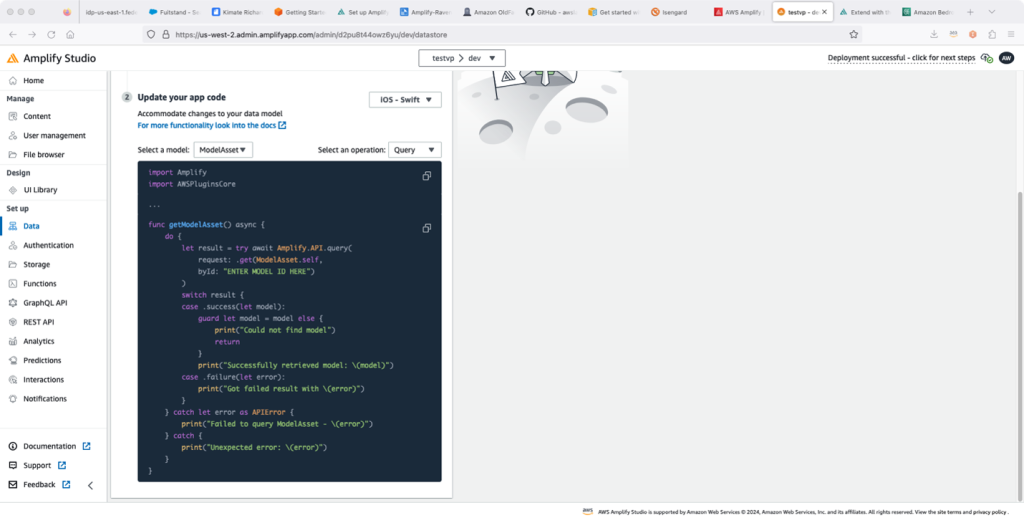The width and height of the screenshot is (1024, 523).
Task: Open the iOS - Swift platform dropdown
Action: point(405,100)
